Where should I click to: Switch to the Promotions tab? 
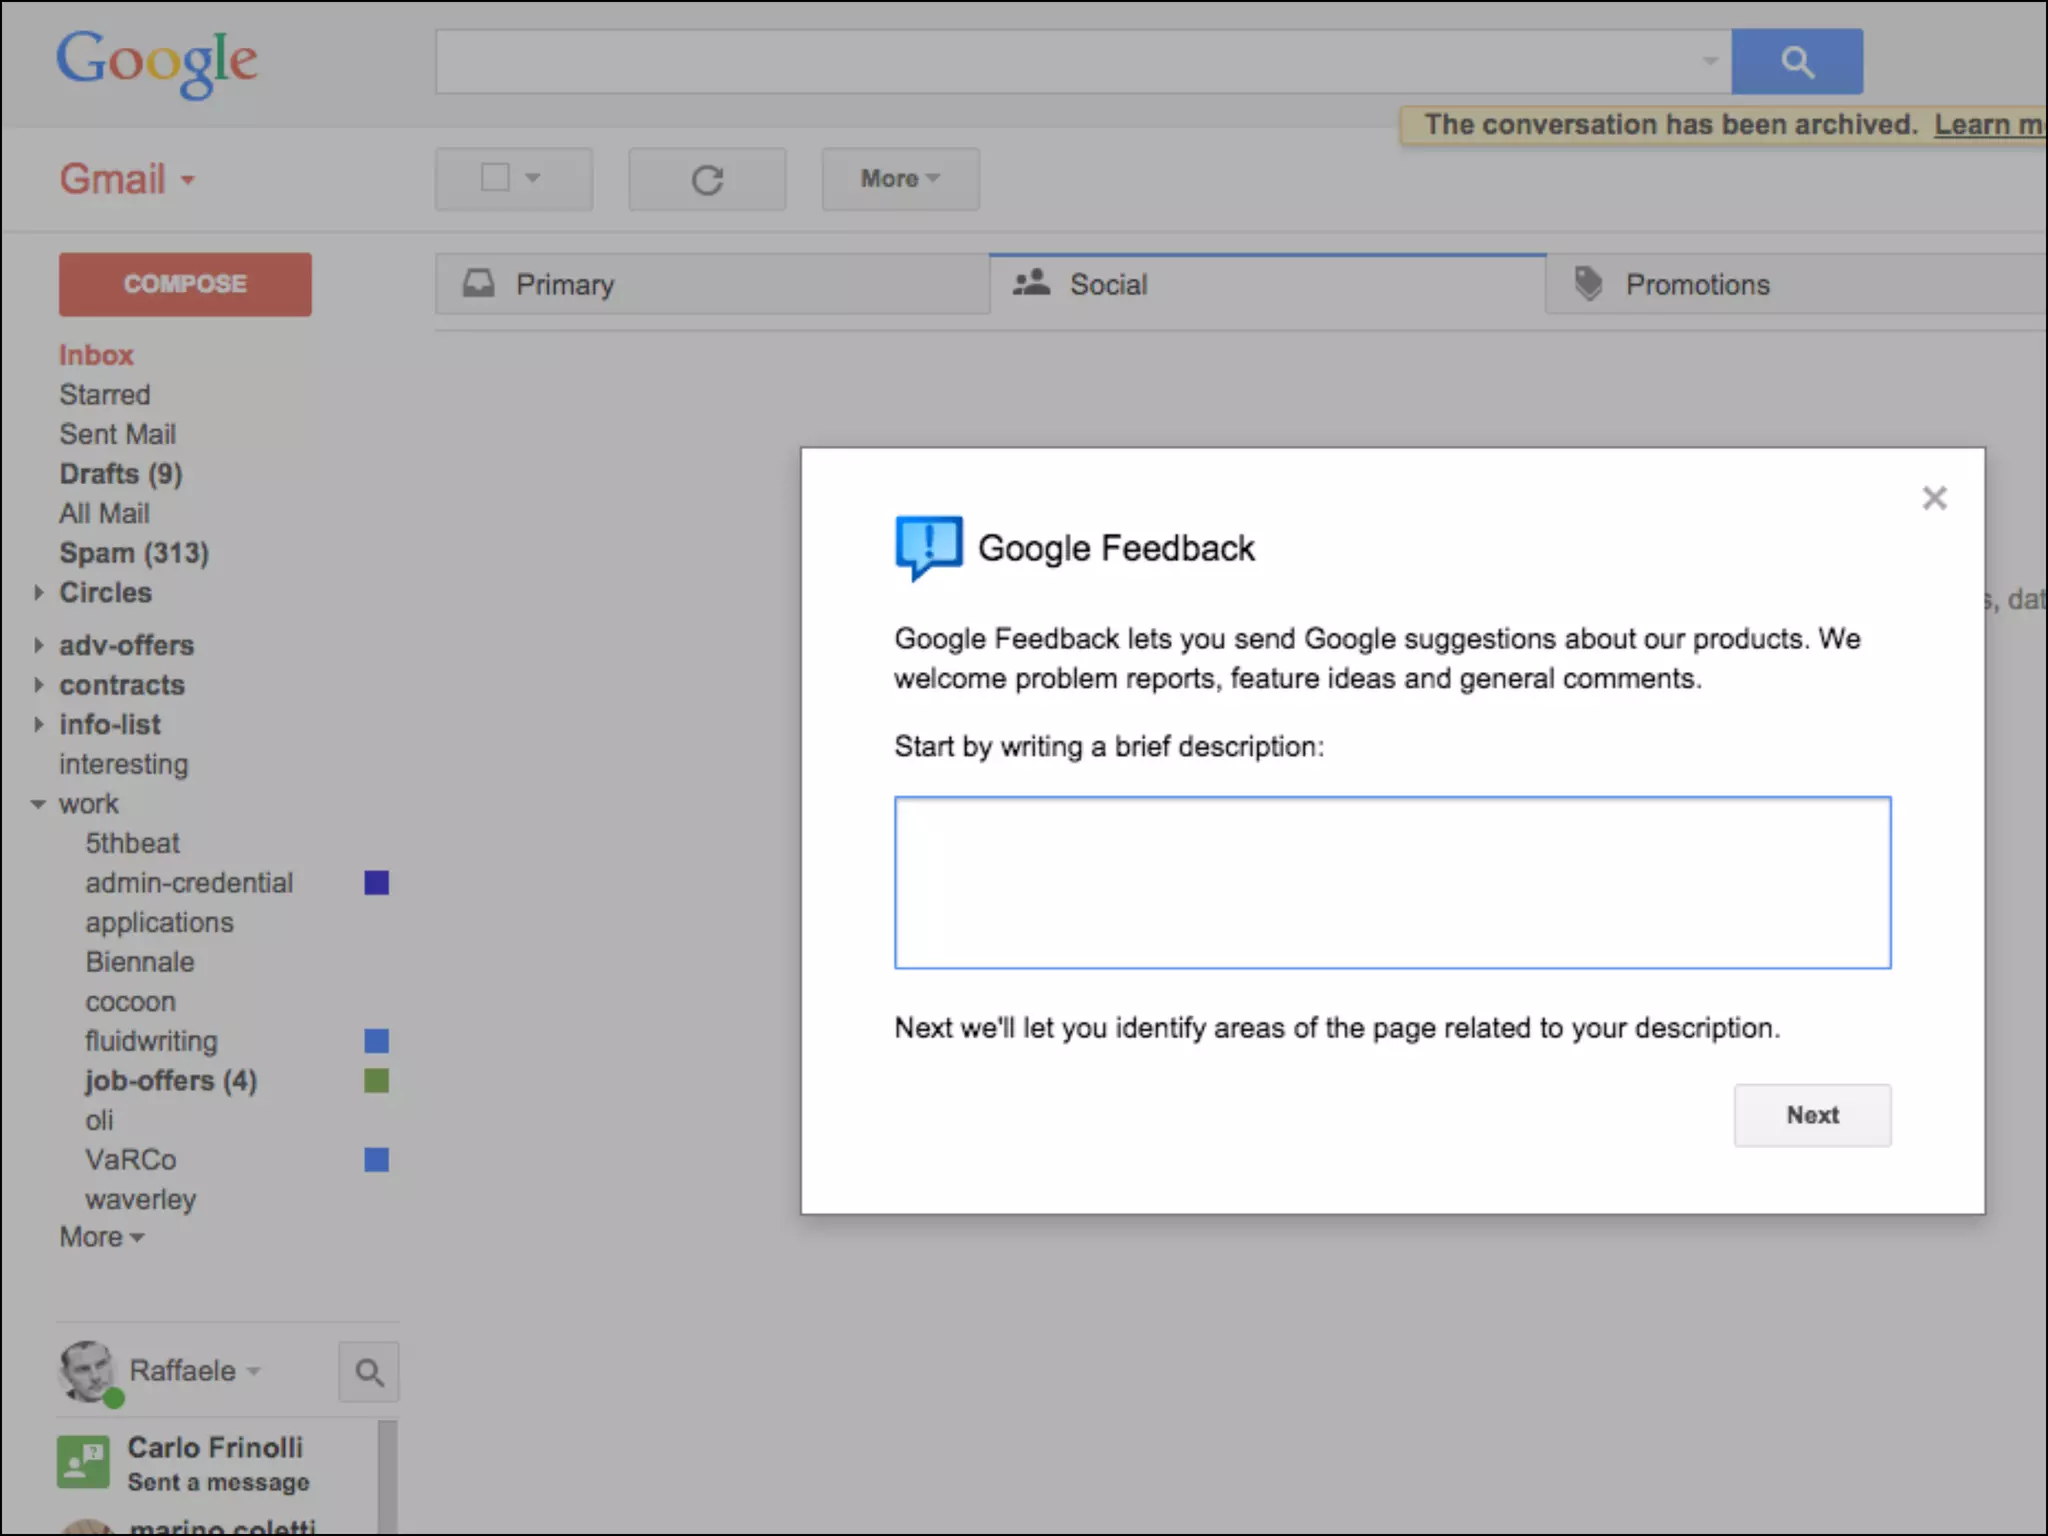click(1697, 285)
